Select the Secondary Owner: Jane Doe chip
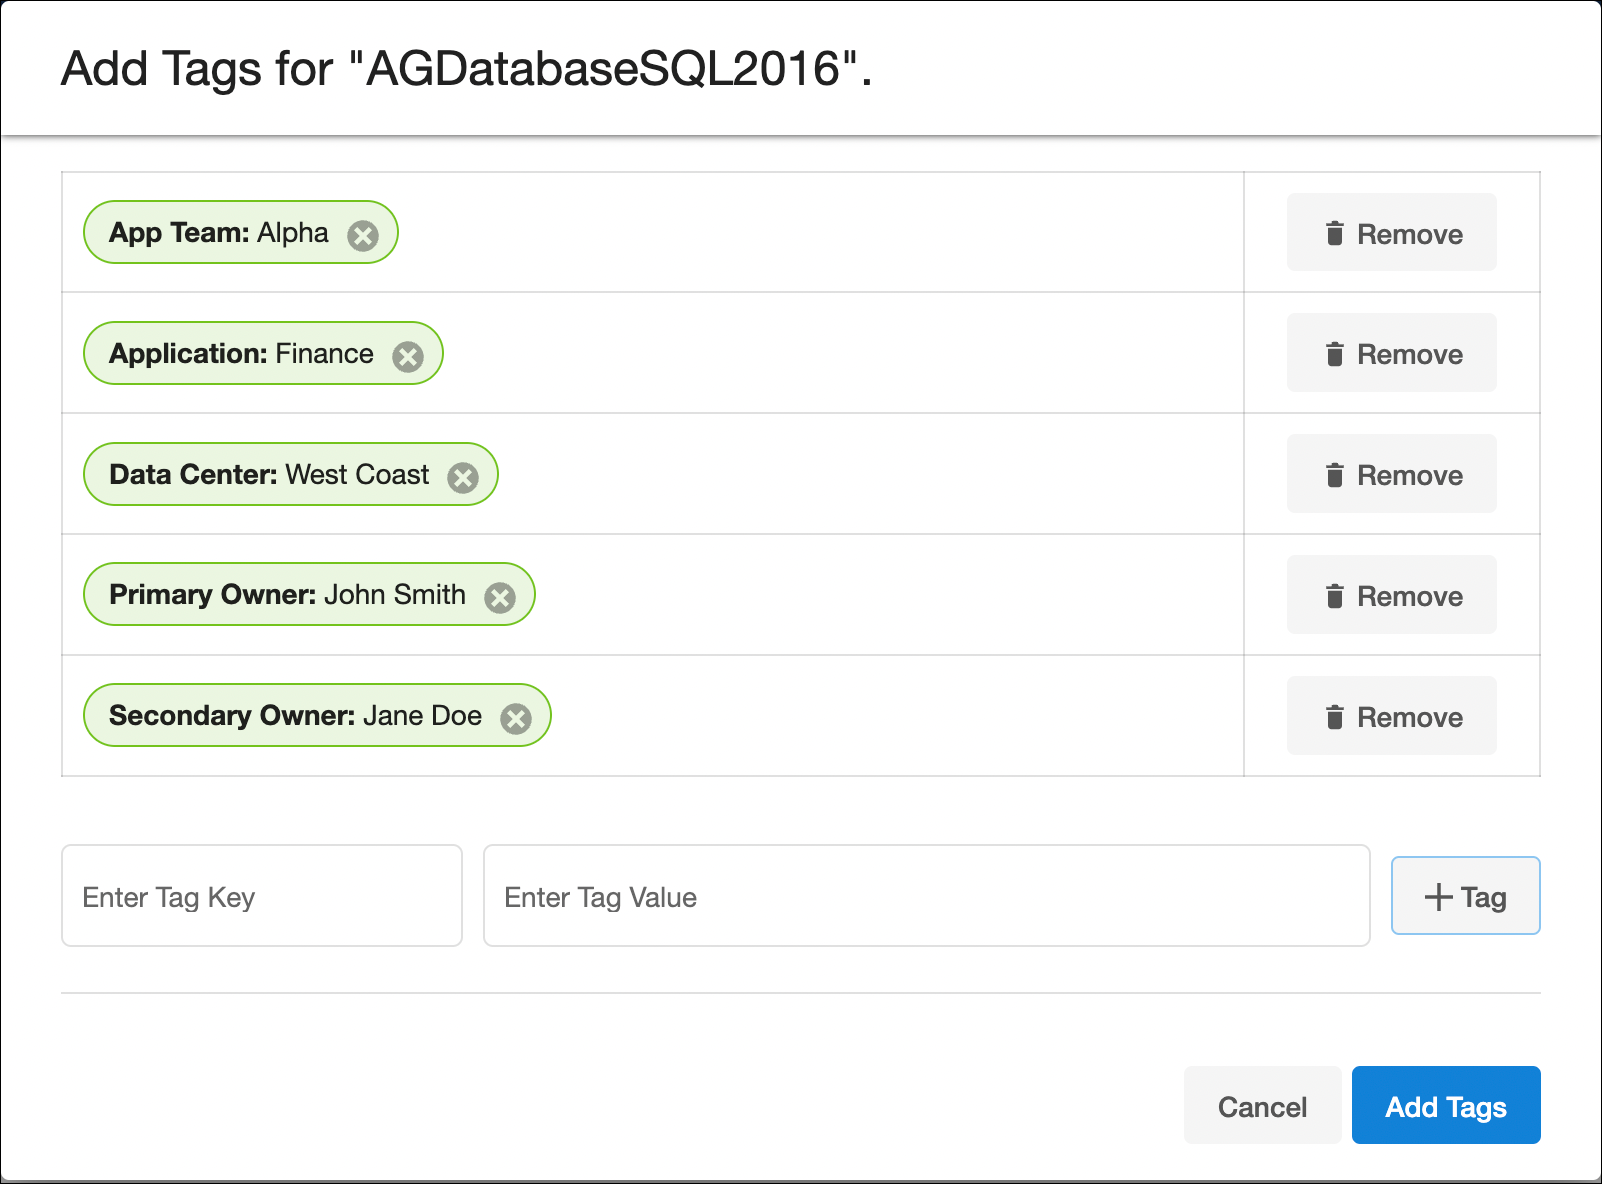 coord(295,716)
